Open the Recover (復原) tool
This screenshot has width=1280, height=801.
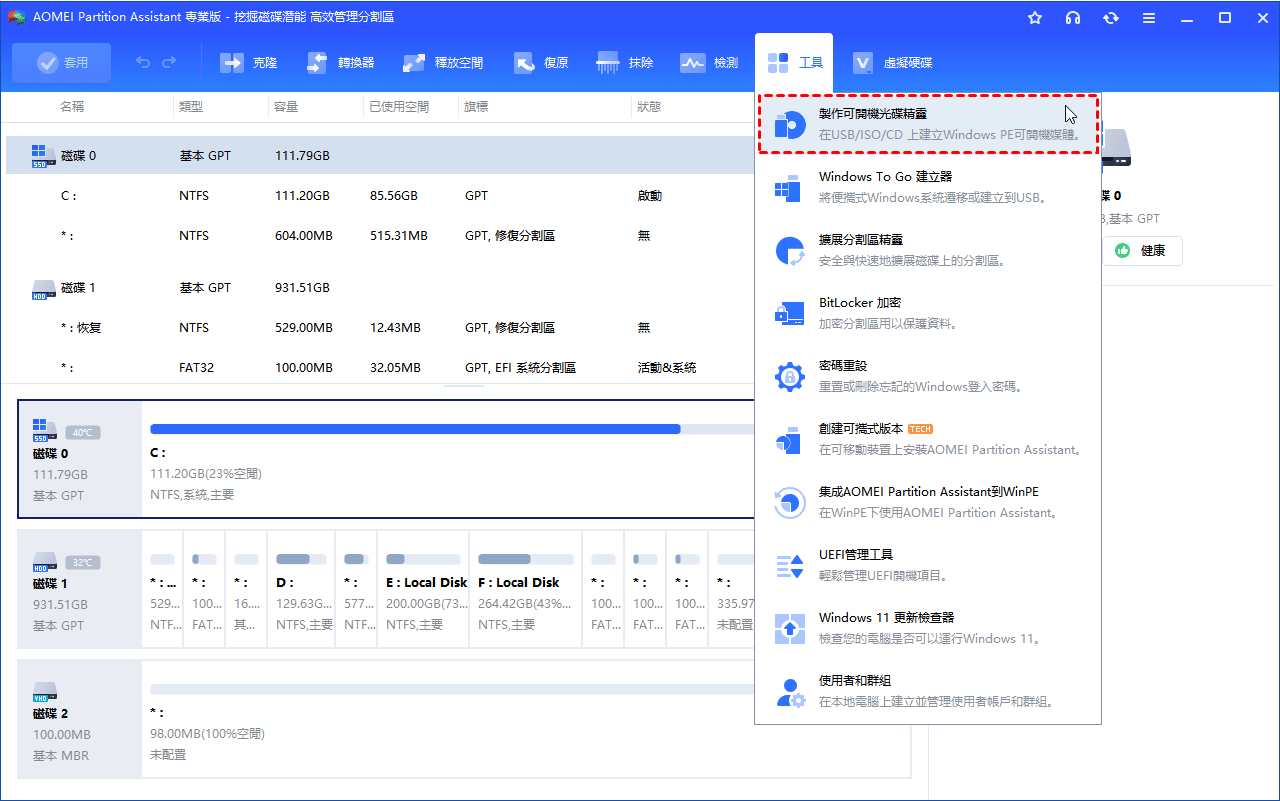tap(525, 63)
